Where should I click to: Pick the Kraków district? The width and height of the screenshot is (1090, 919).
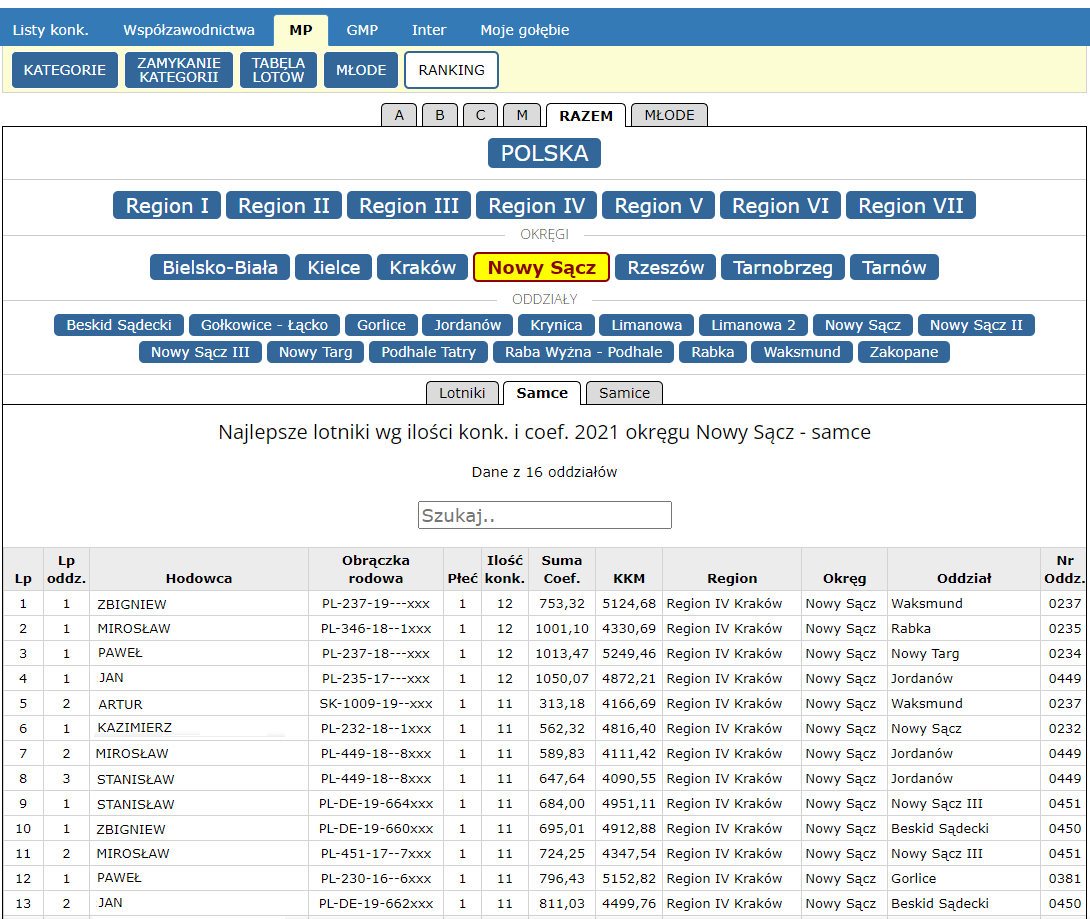(423, 267)
